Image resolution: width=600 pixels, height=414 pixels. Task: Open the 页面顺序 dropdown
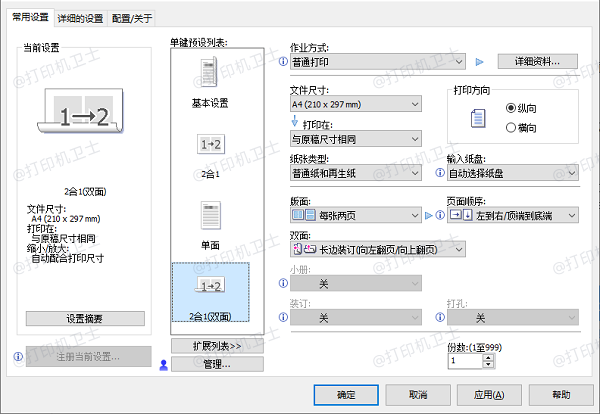tap(513, 215)
